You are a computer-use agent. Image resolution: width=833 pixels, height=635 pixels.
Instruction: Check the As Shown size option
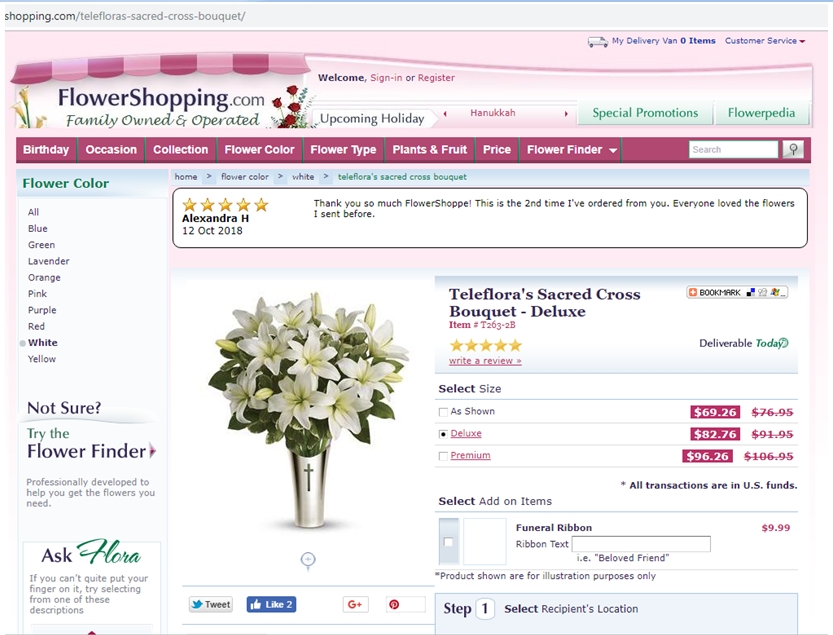tap(444, 411)
